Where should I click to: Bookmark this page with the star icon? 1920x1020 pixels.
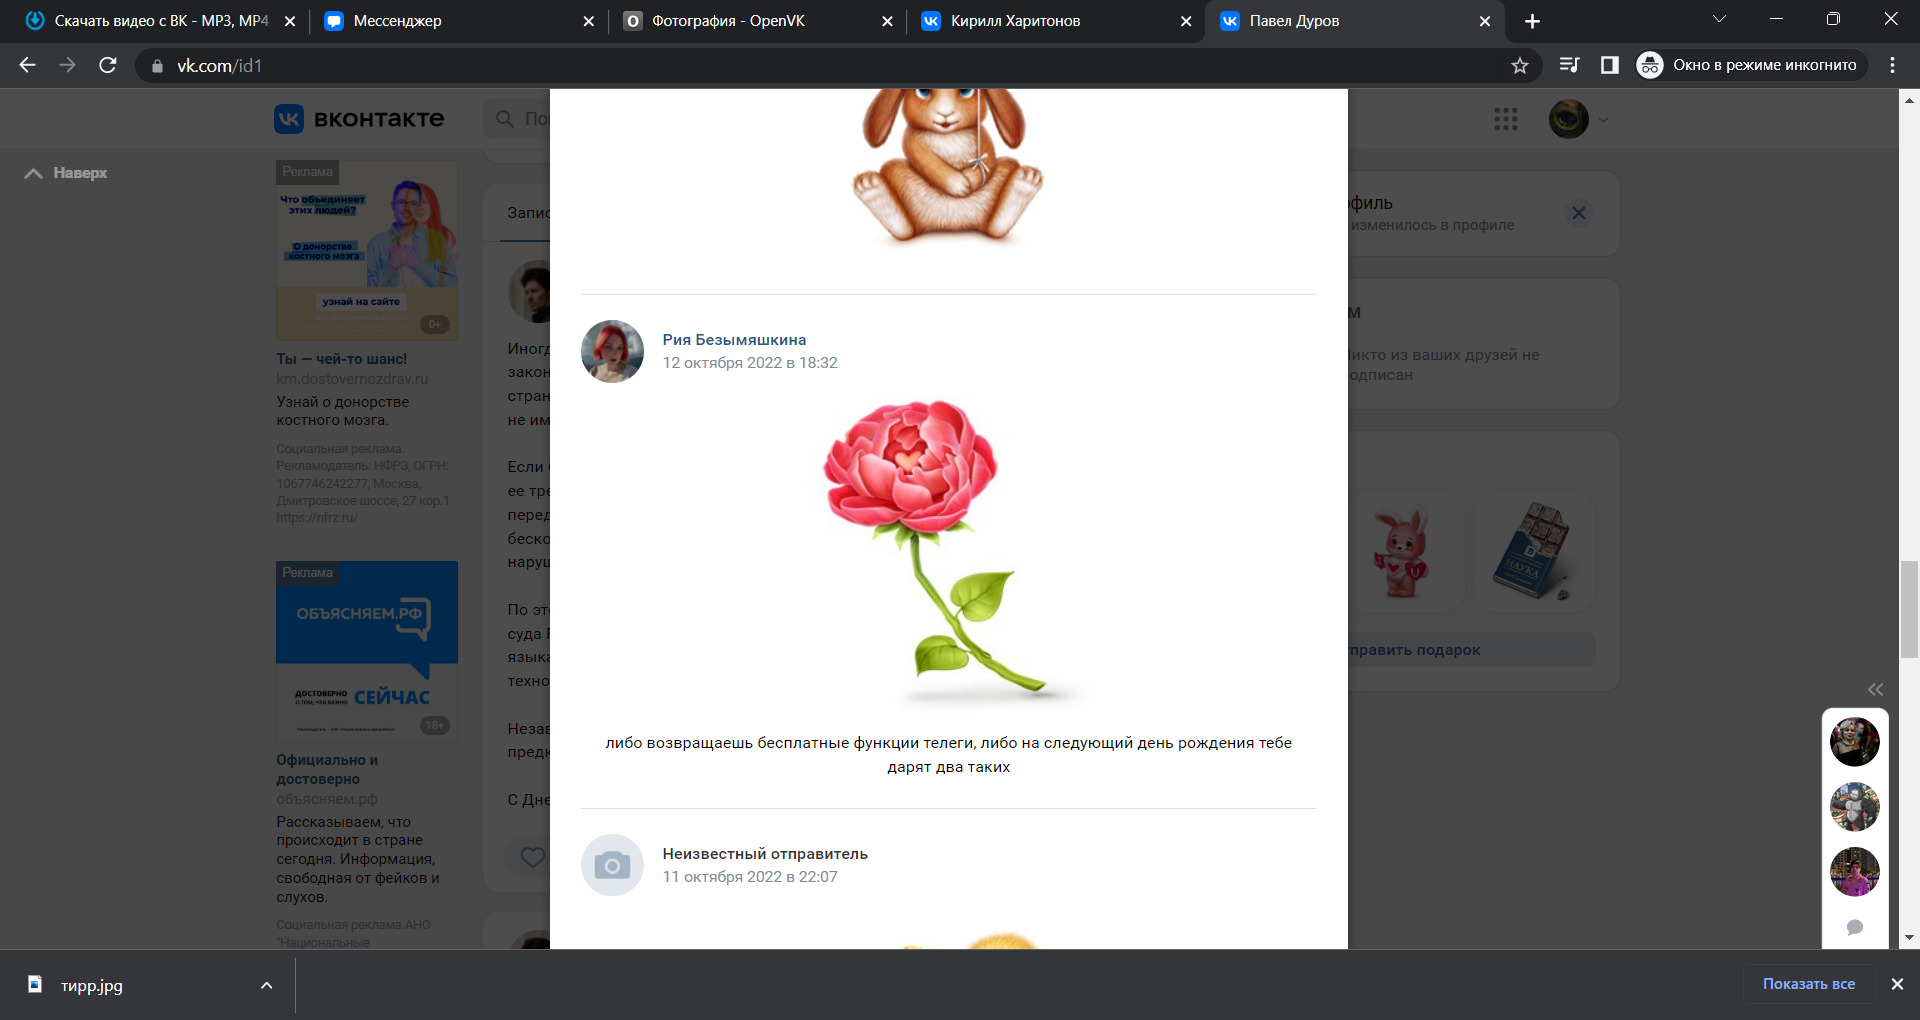pos(1520,65)
